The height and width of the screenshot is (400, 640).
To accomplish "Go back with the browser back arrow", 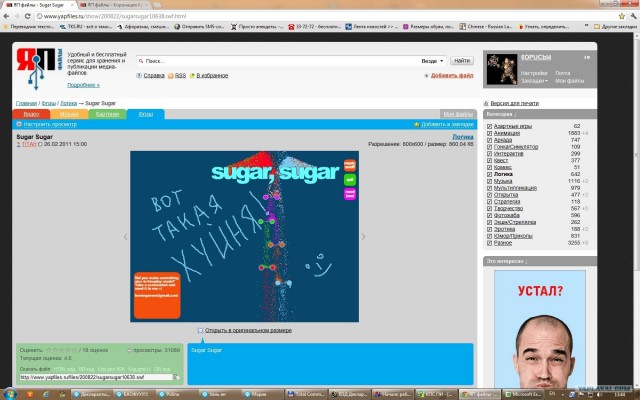I will click(x=6, y=16).
